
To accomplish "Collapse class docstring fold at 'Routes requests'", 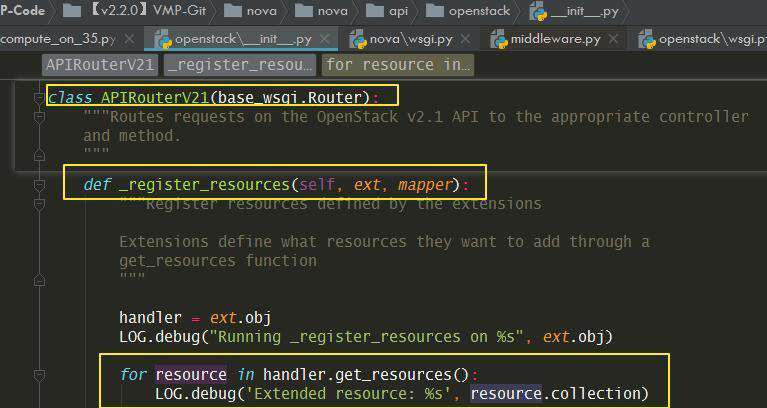I will [40, 117].
